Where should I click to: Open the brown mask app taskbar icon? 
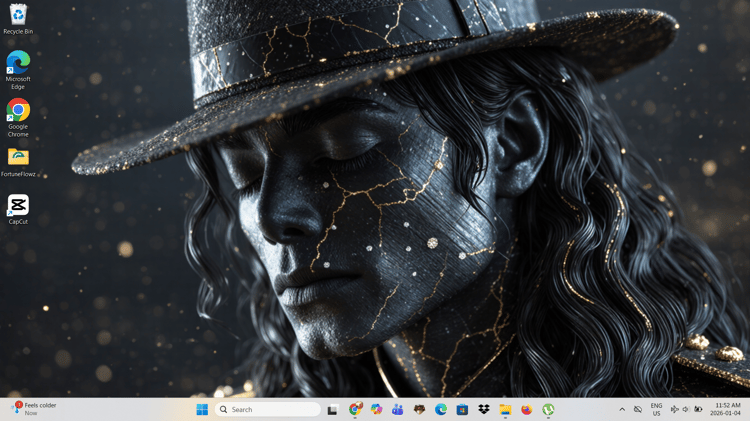coord(419,410)
